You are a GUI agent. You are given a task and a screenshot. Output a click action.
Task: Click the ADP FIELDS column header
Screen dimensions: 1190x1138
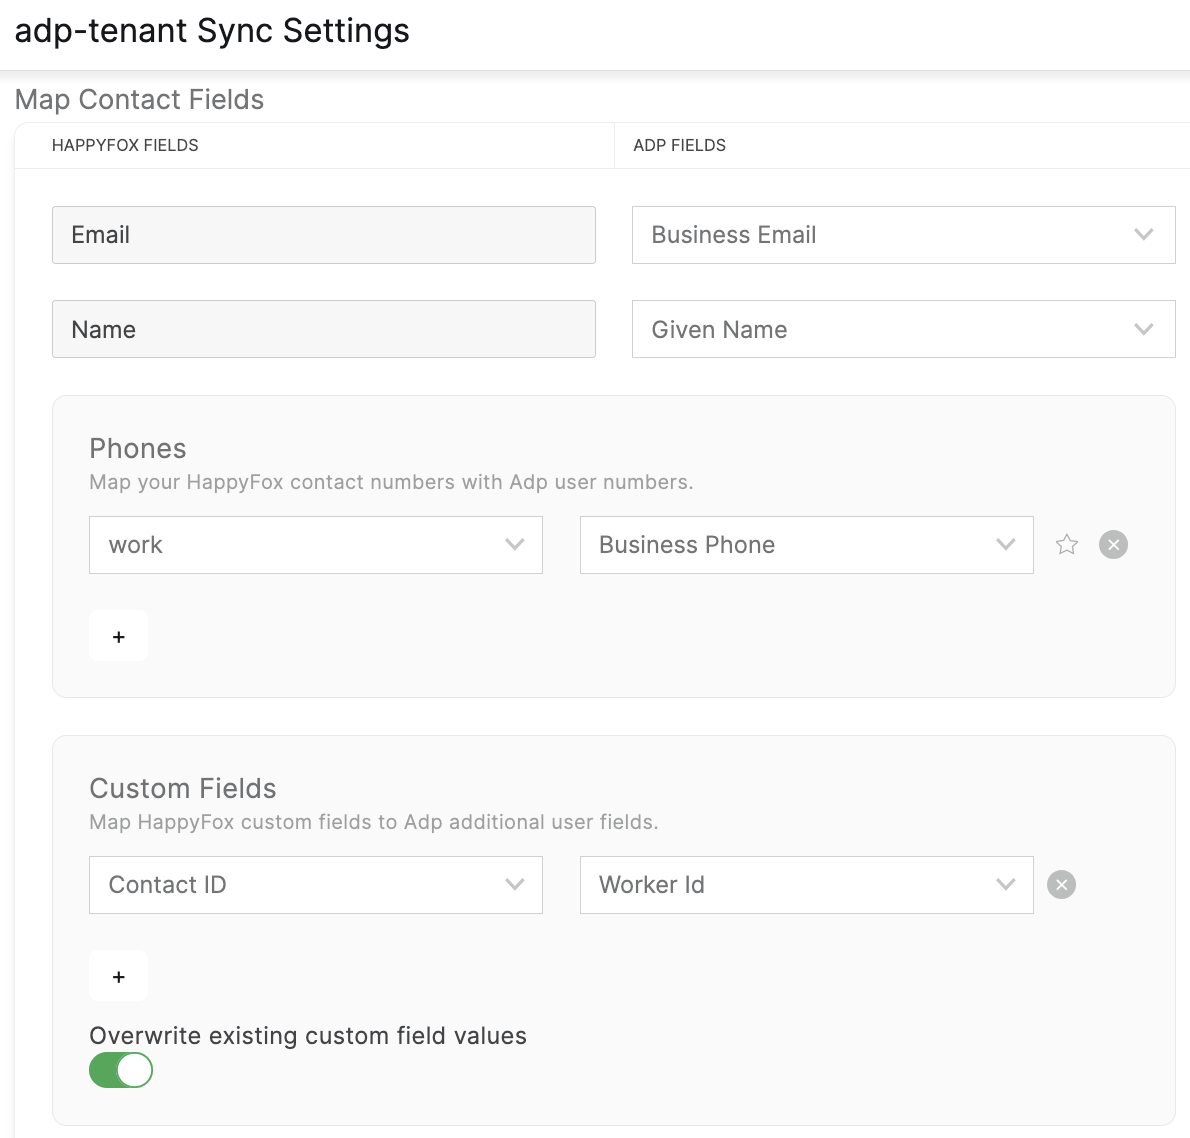click(680, 145)
